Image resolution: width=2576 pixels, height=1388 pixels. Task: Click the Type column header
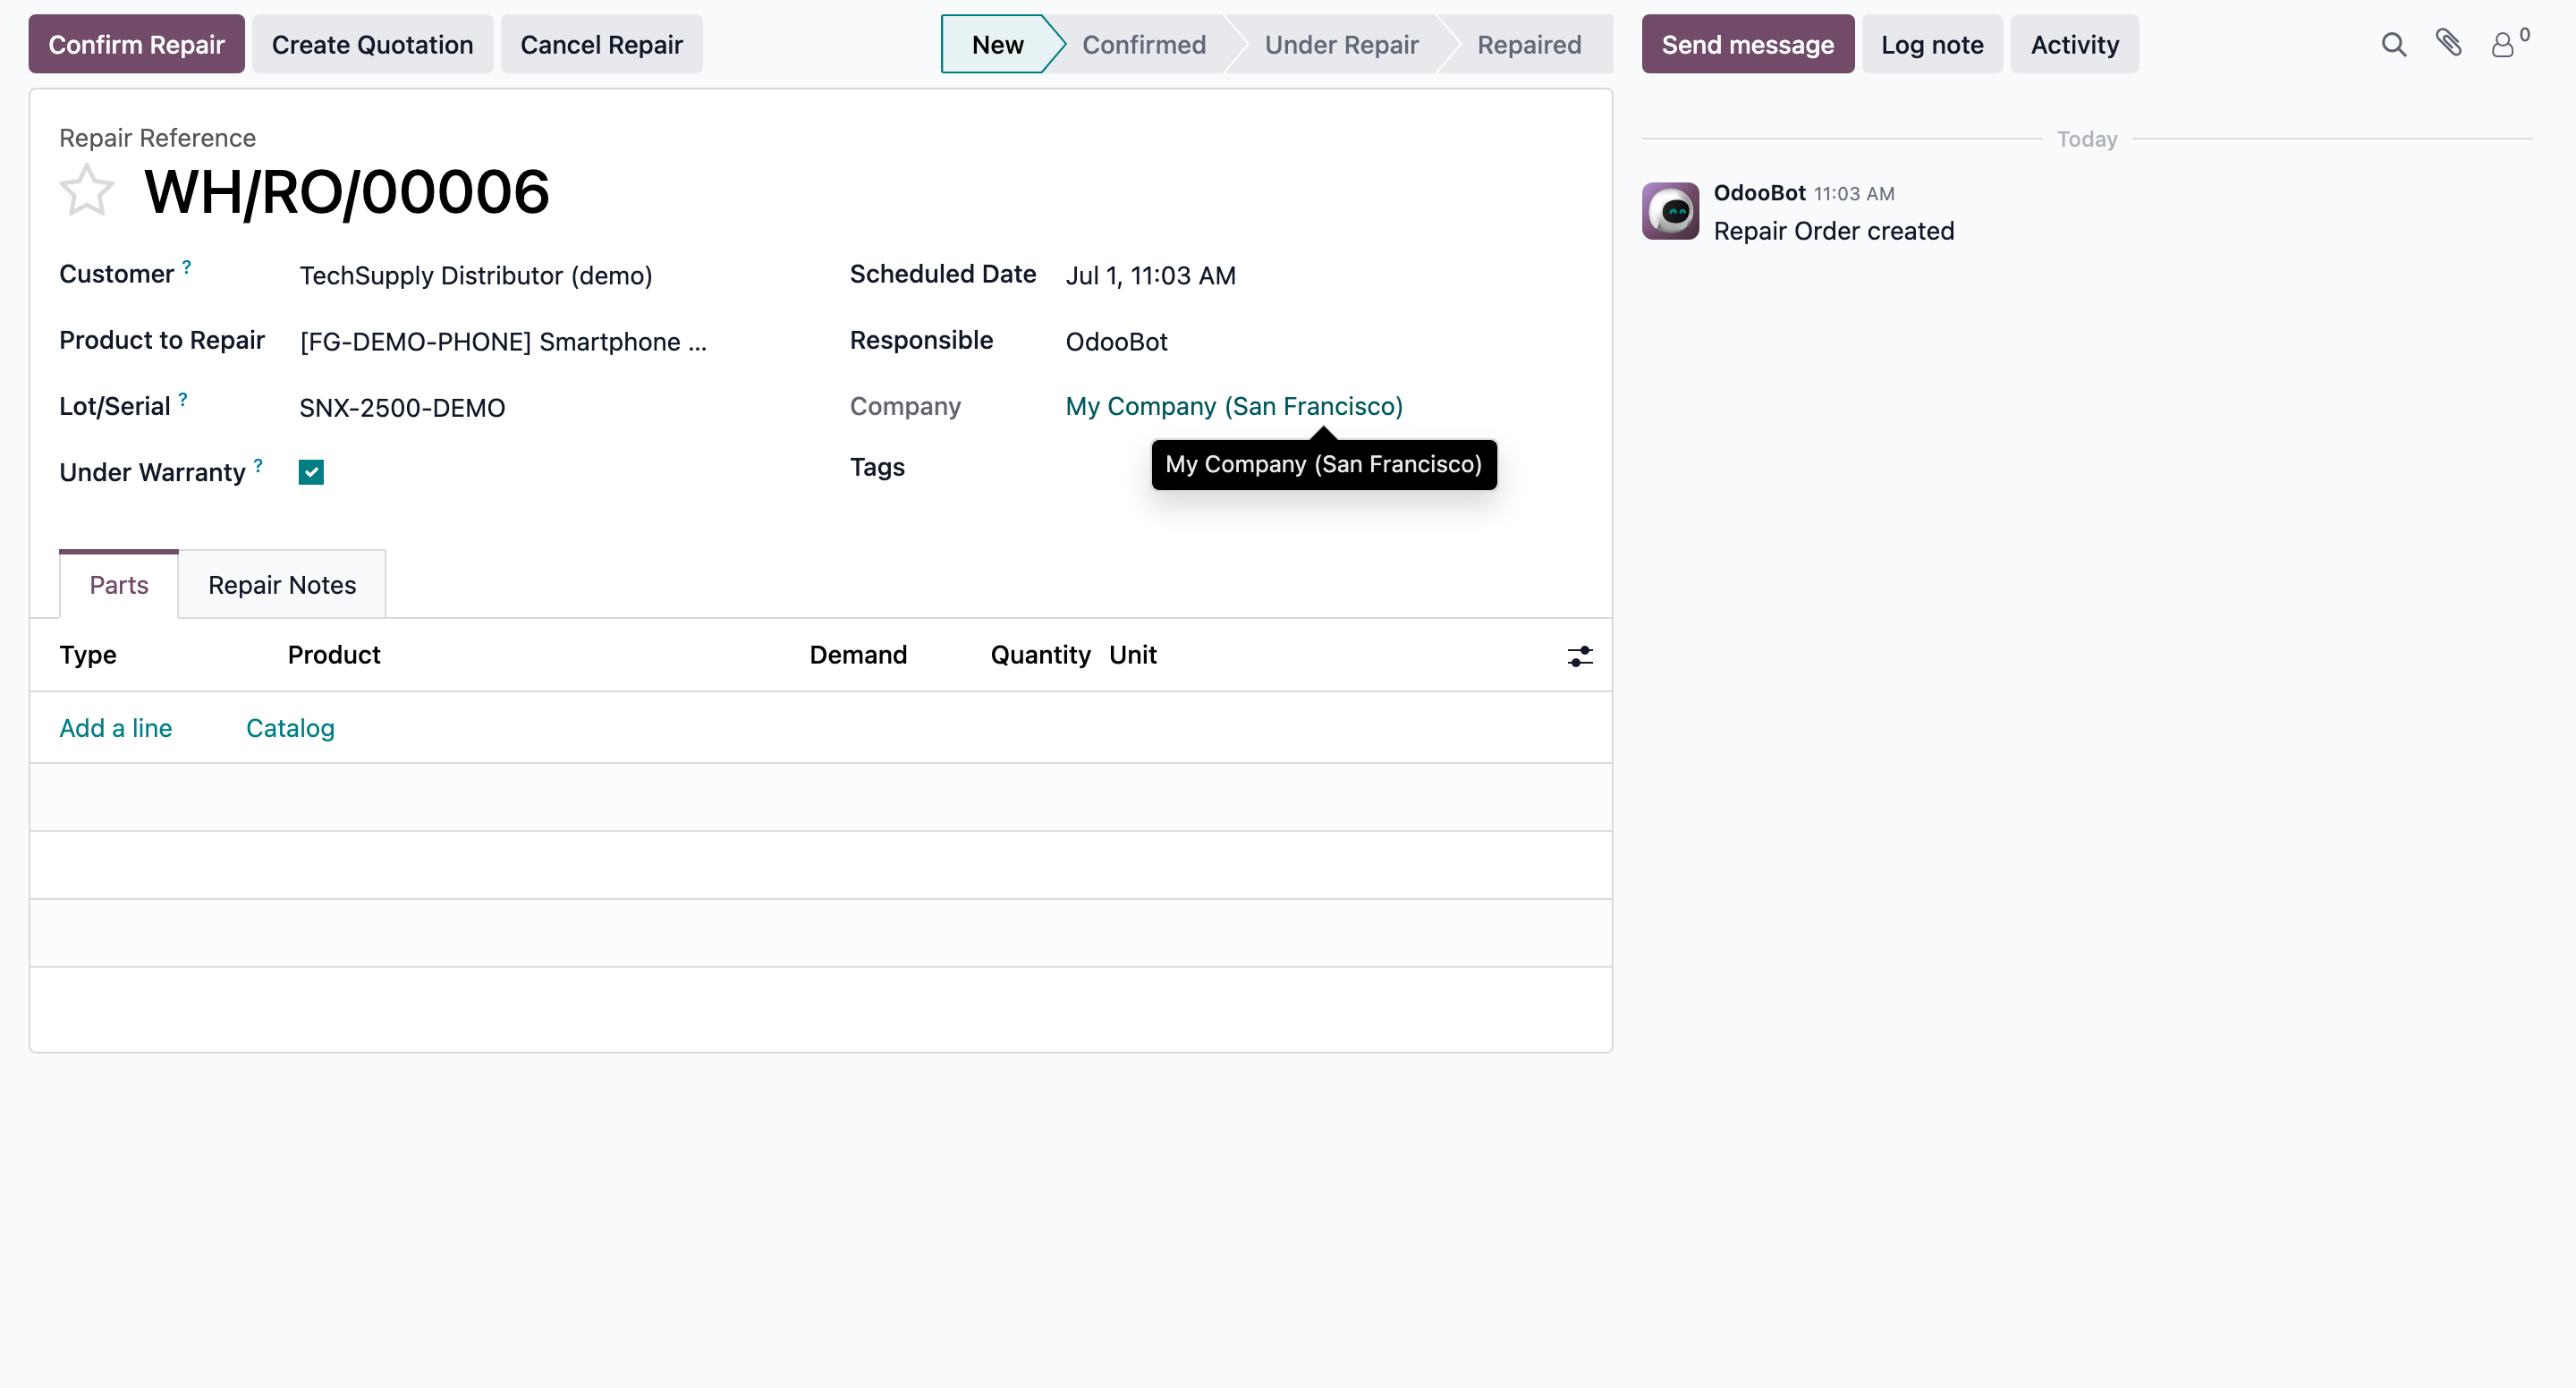pos(88,655)
